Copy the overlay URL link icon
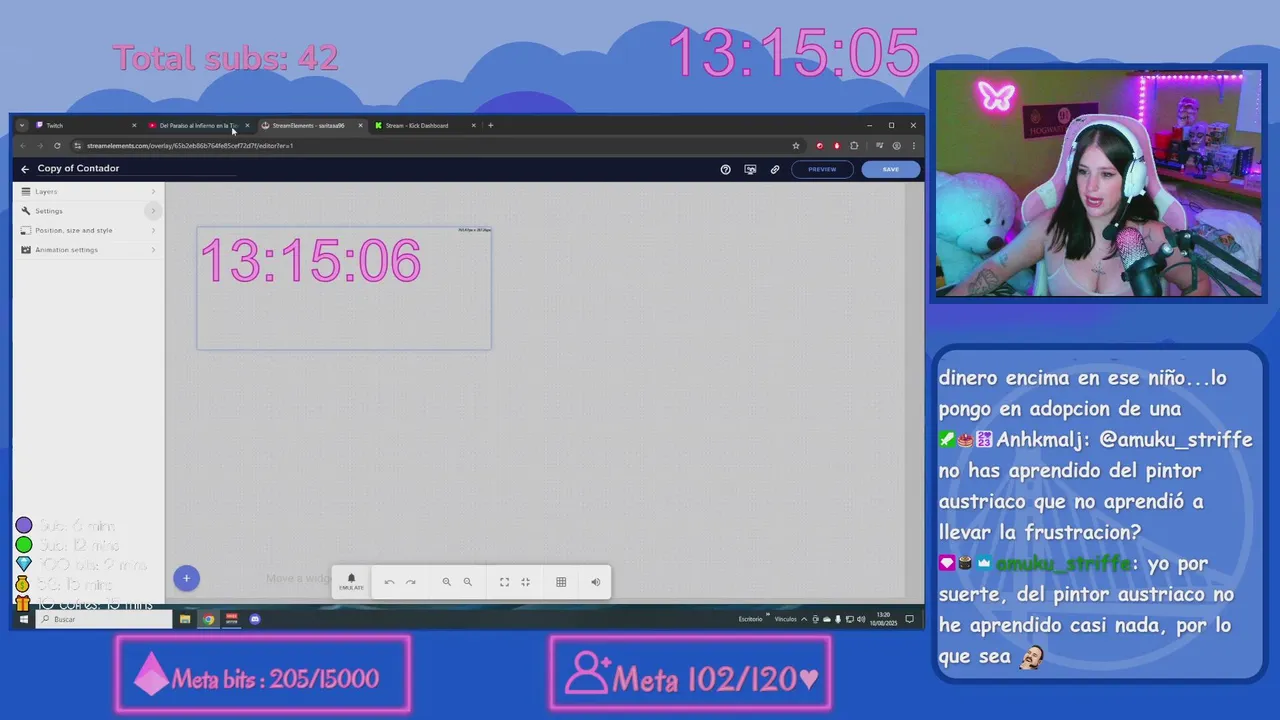Screen dimensions: 1280x720 tap(774, 169)
